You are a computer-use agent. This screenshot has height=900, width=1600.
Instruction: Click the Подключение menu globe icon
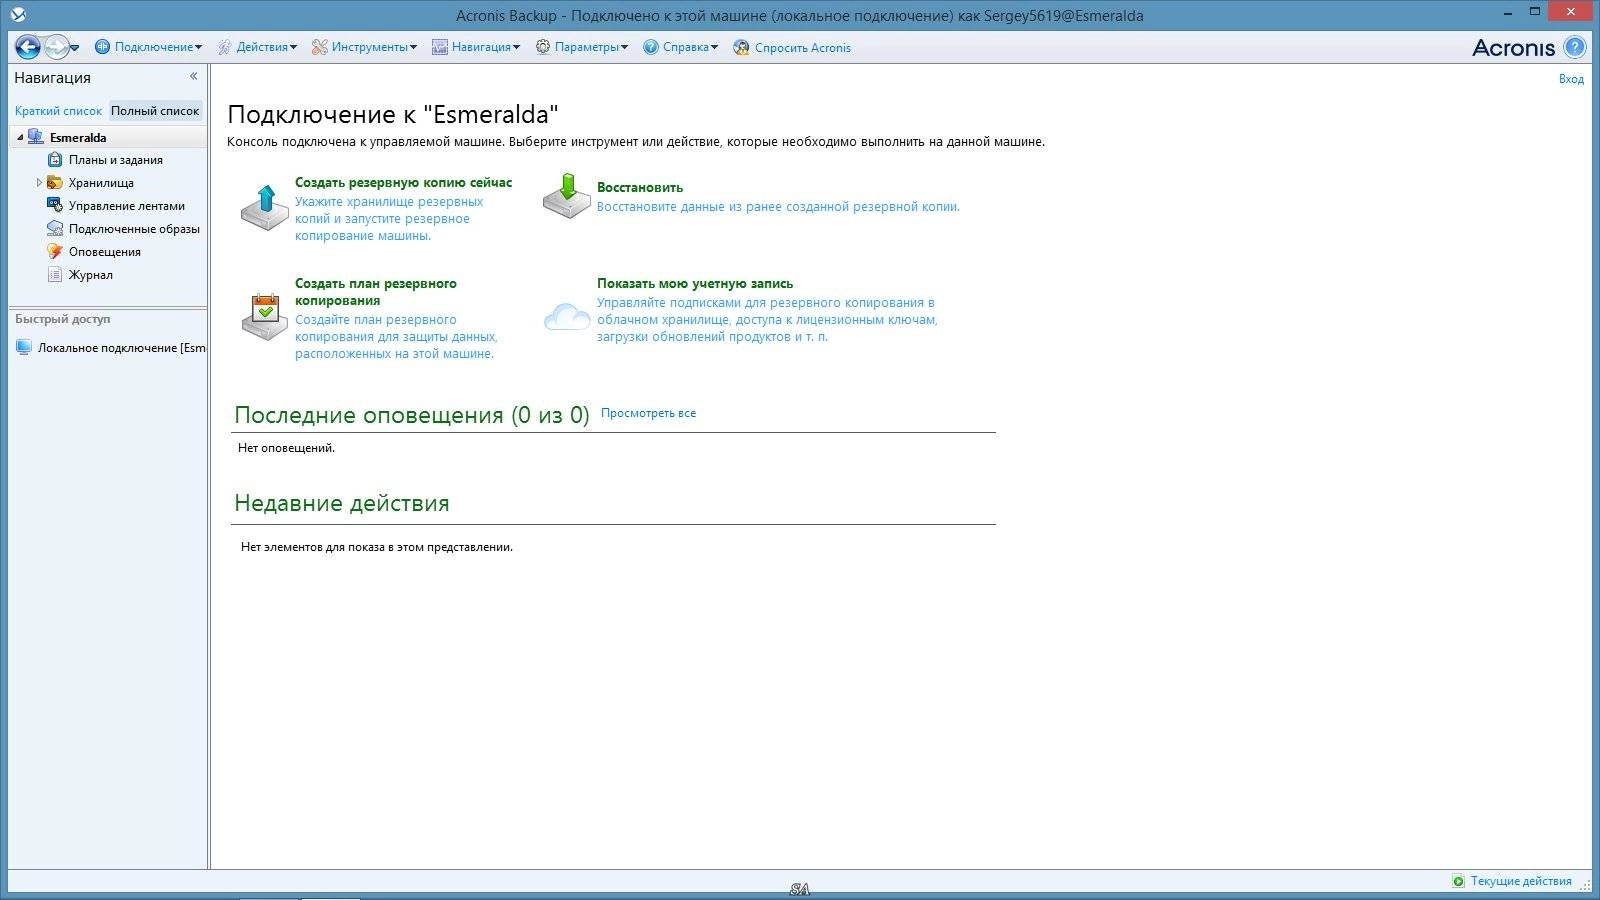click(x=102, y=47)
